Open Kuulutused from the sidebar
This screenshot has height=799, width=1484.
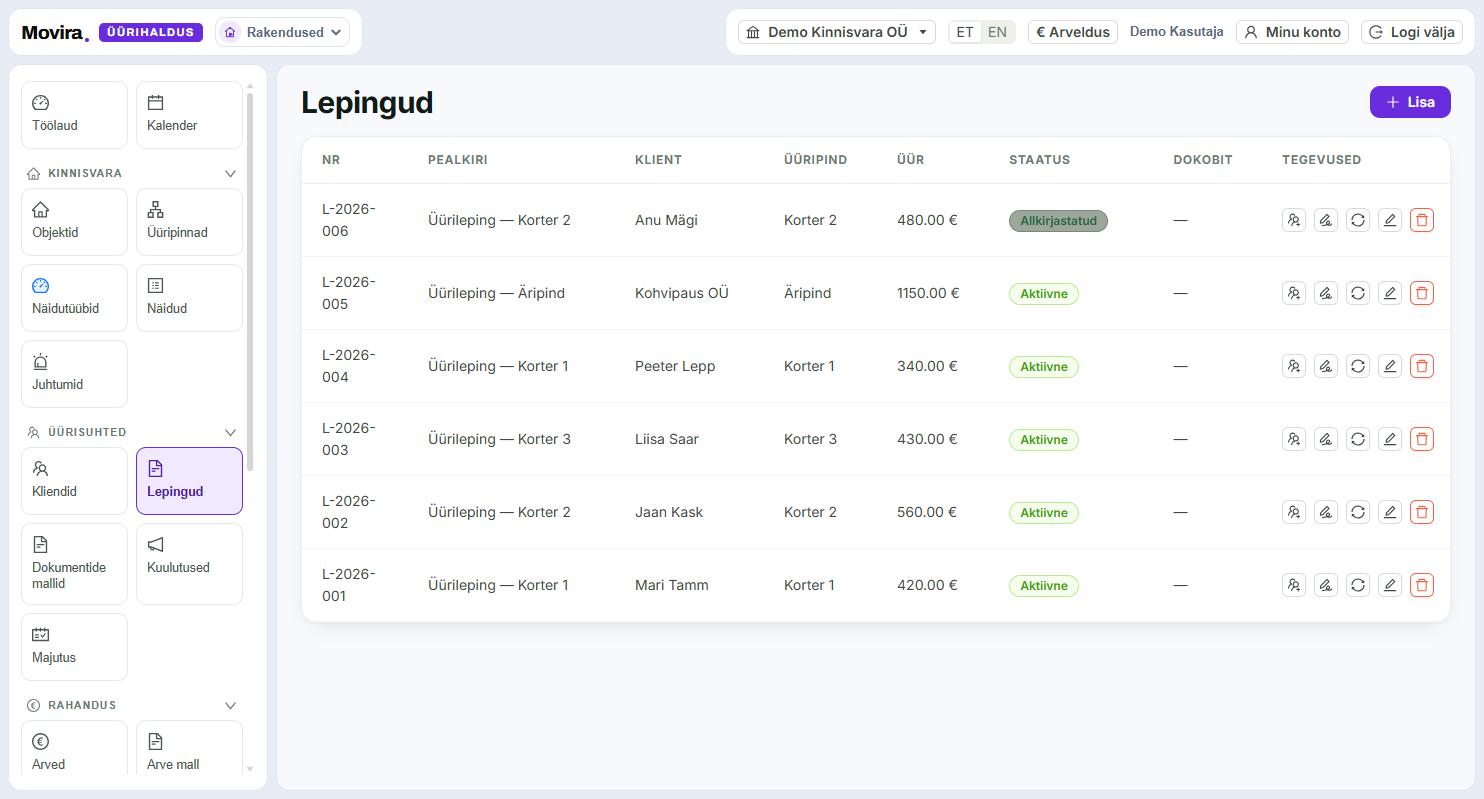point(189,564)
